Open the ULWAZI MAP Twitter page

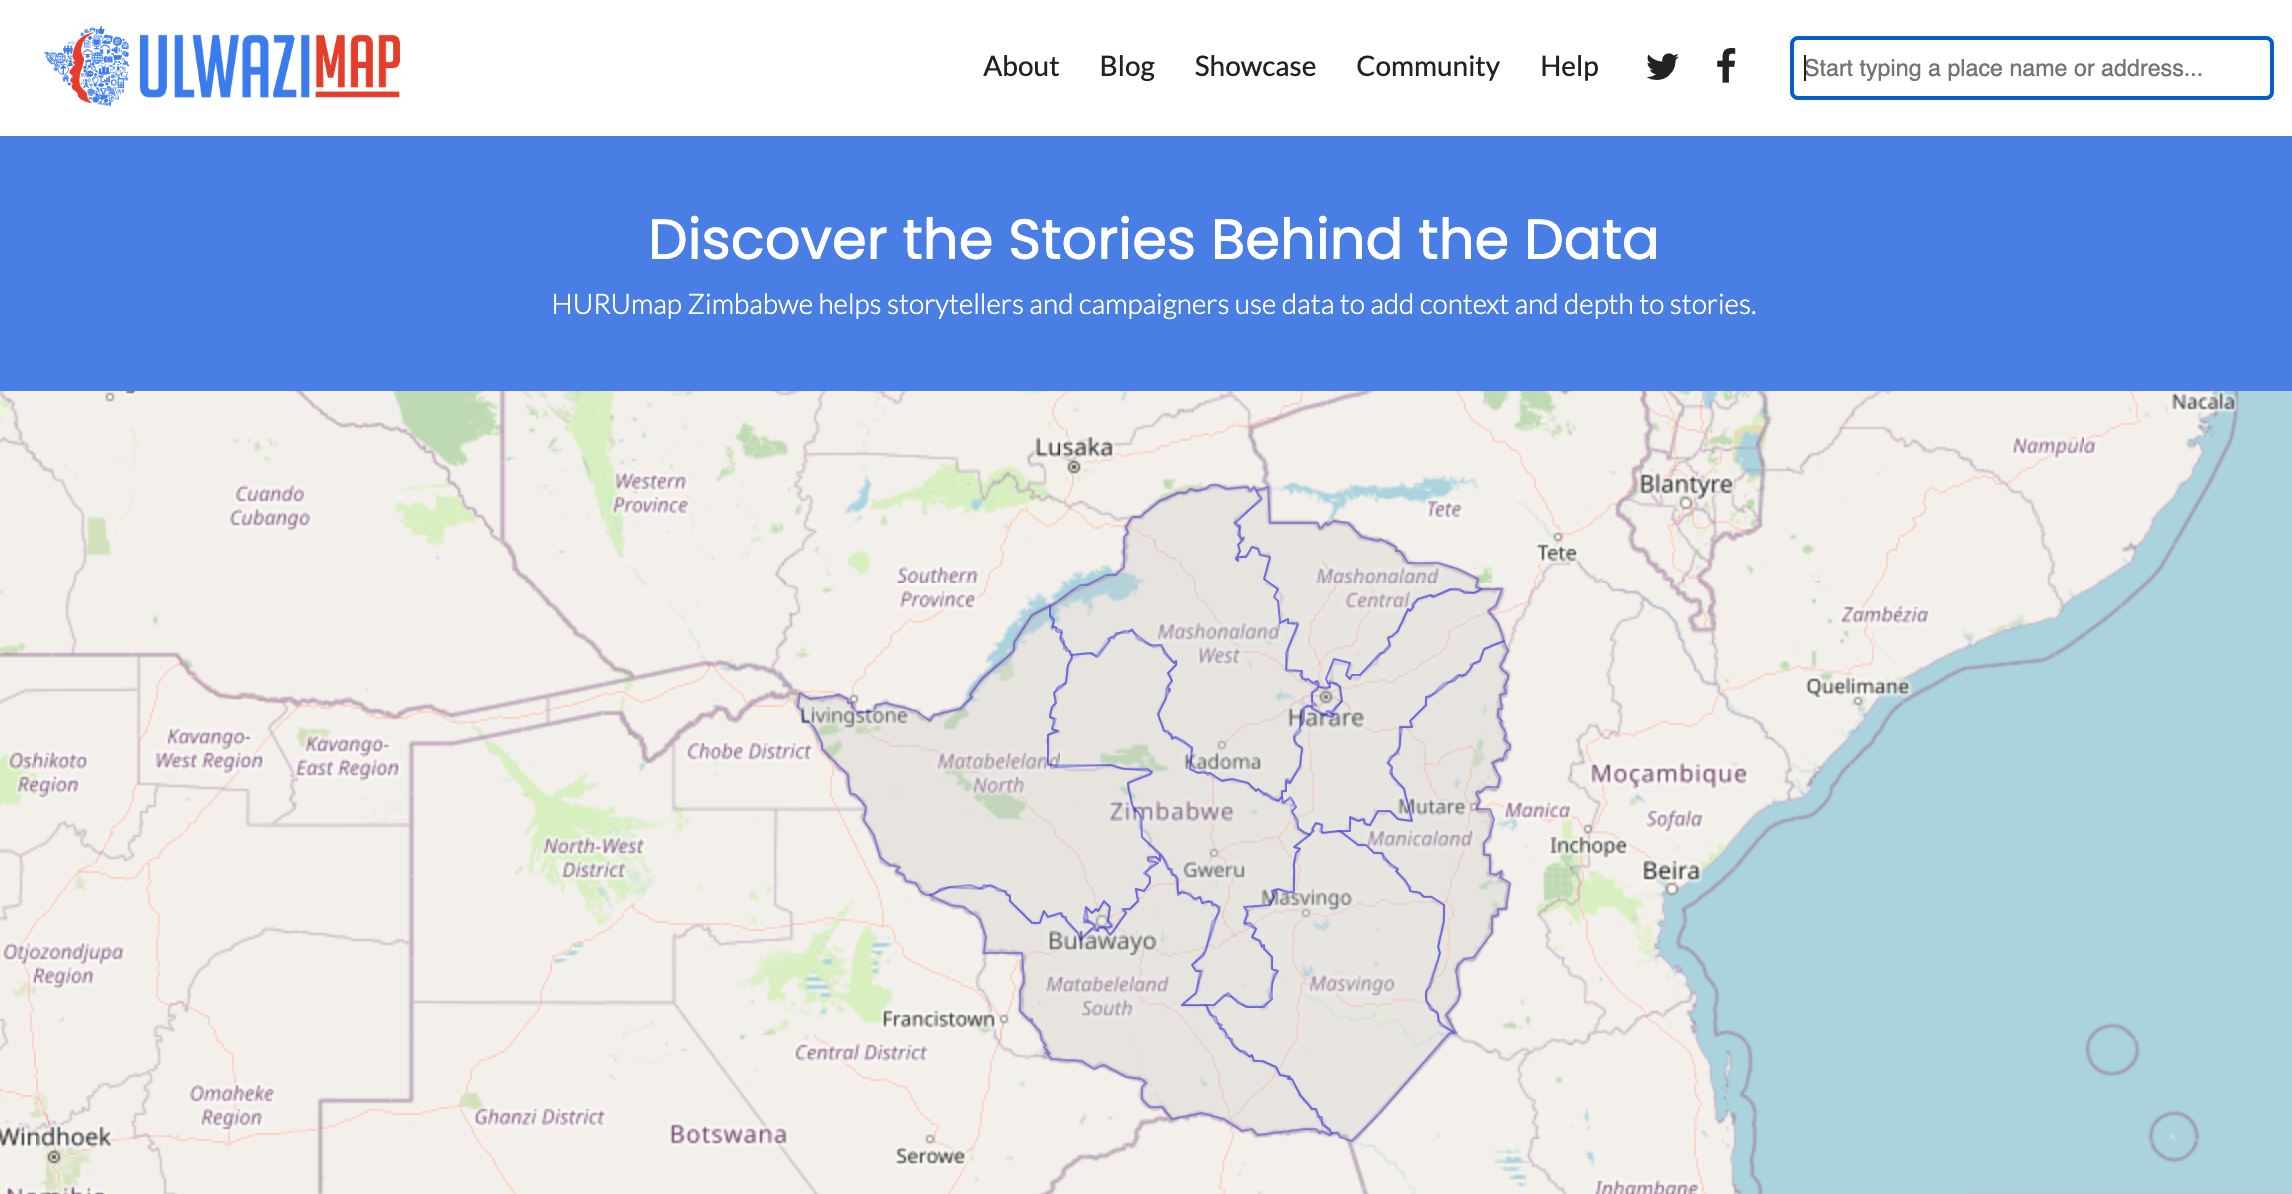coord(1663,66)
